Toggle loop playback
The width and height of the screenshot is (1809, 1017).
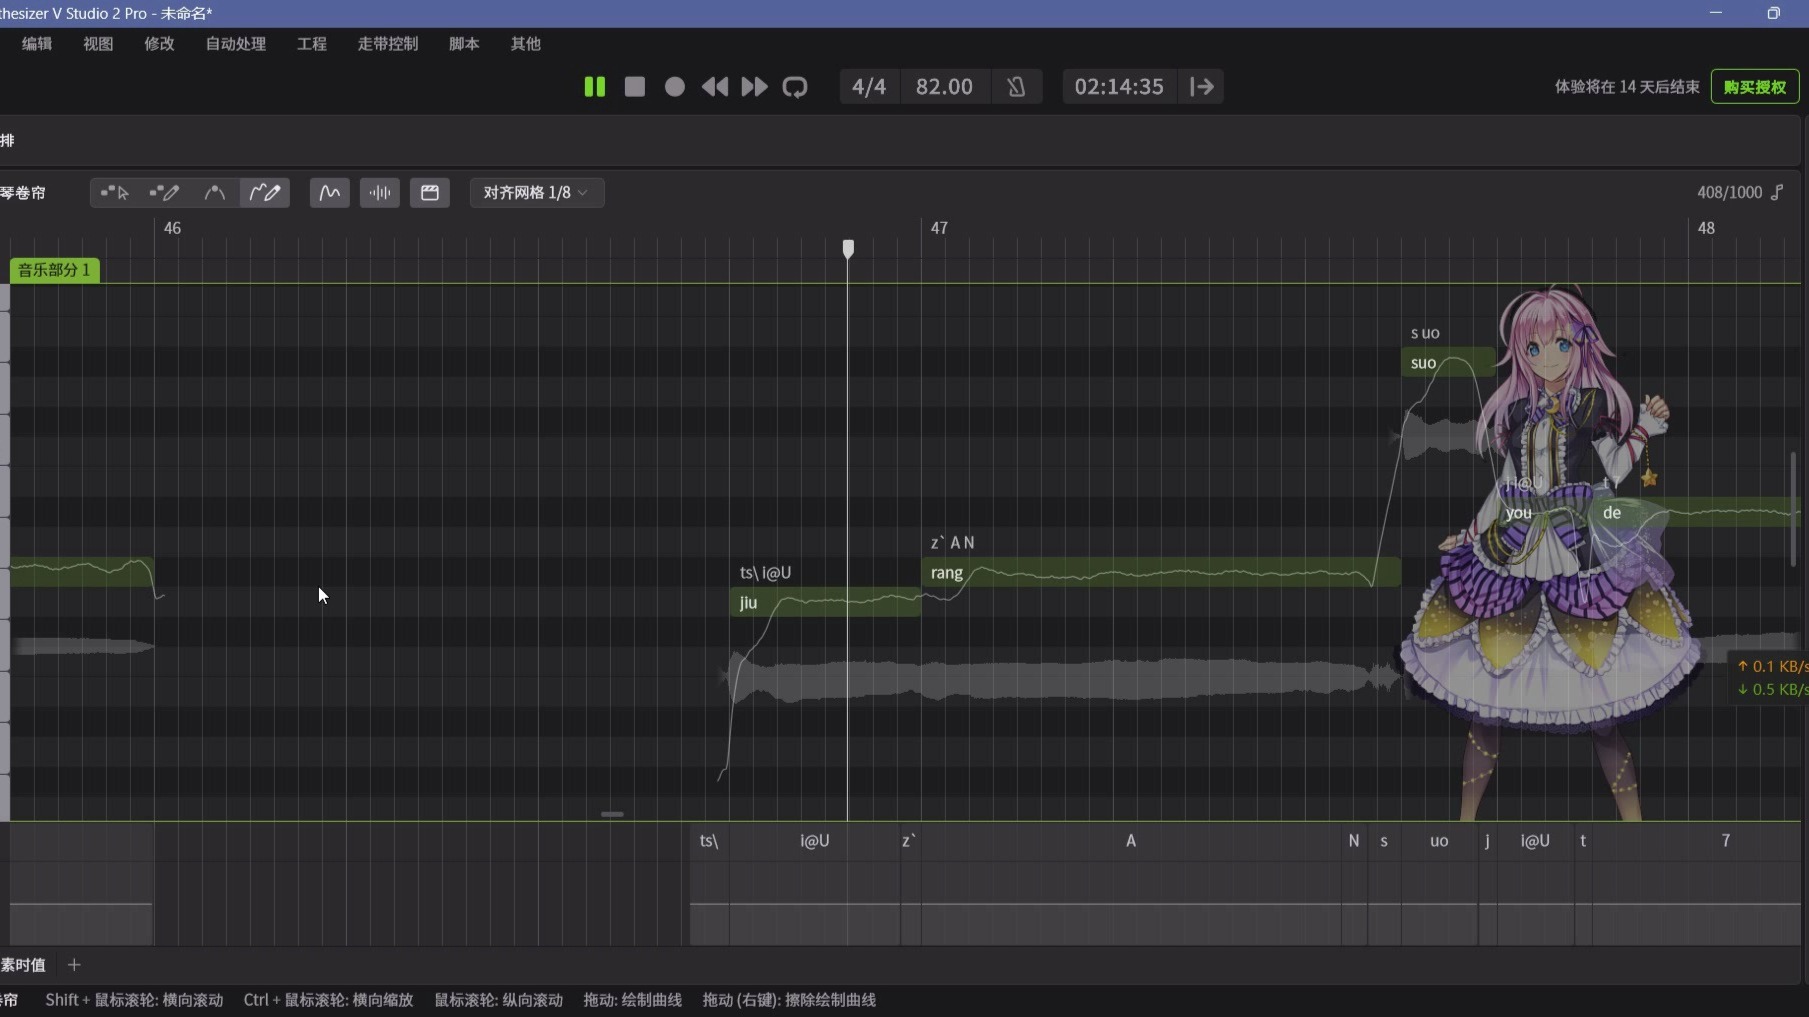(795, 87)
